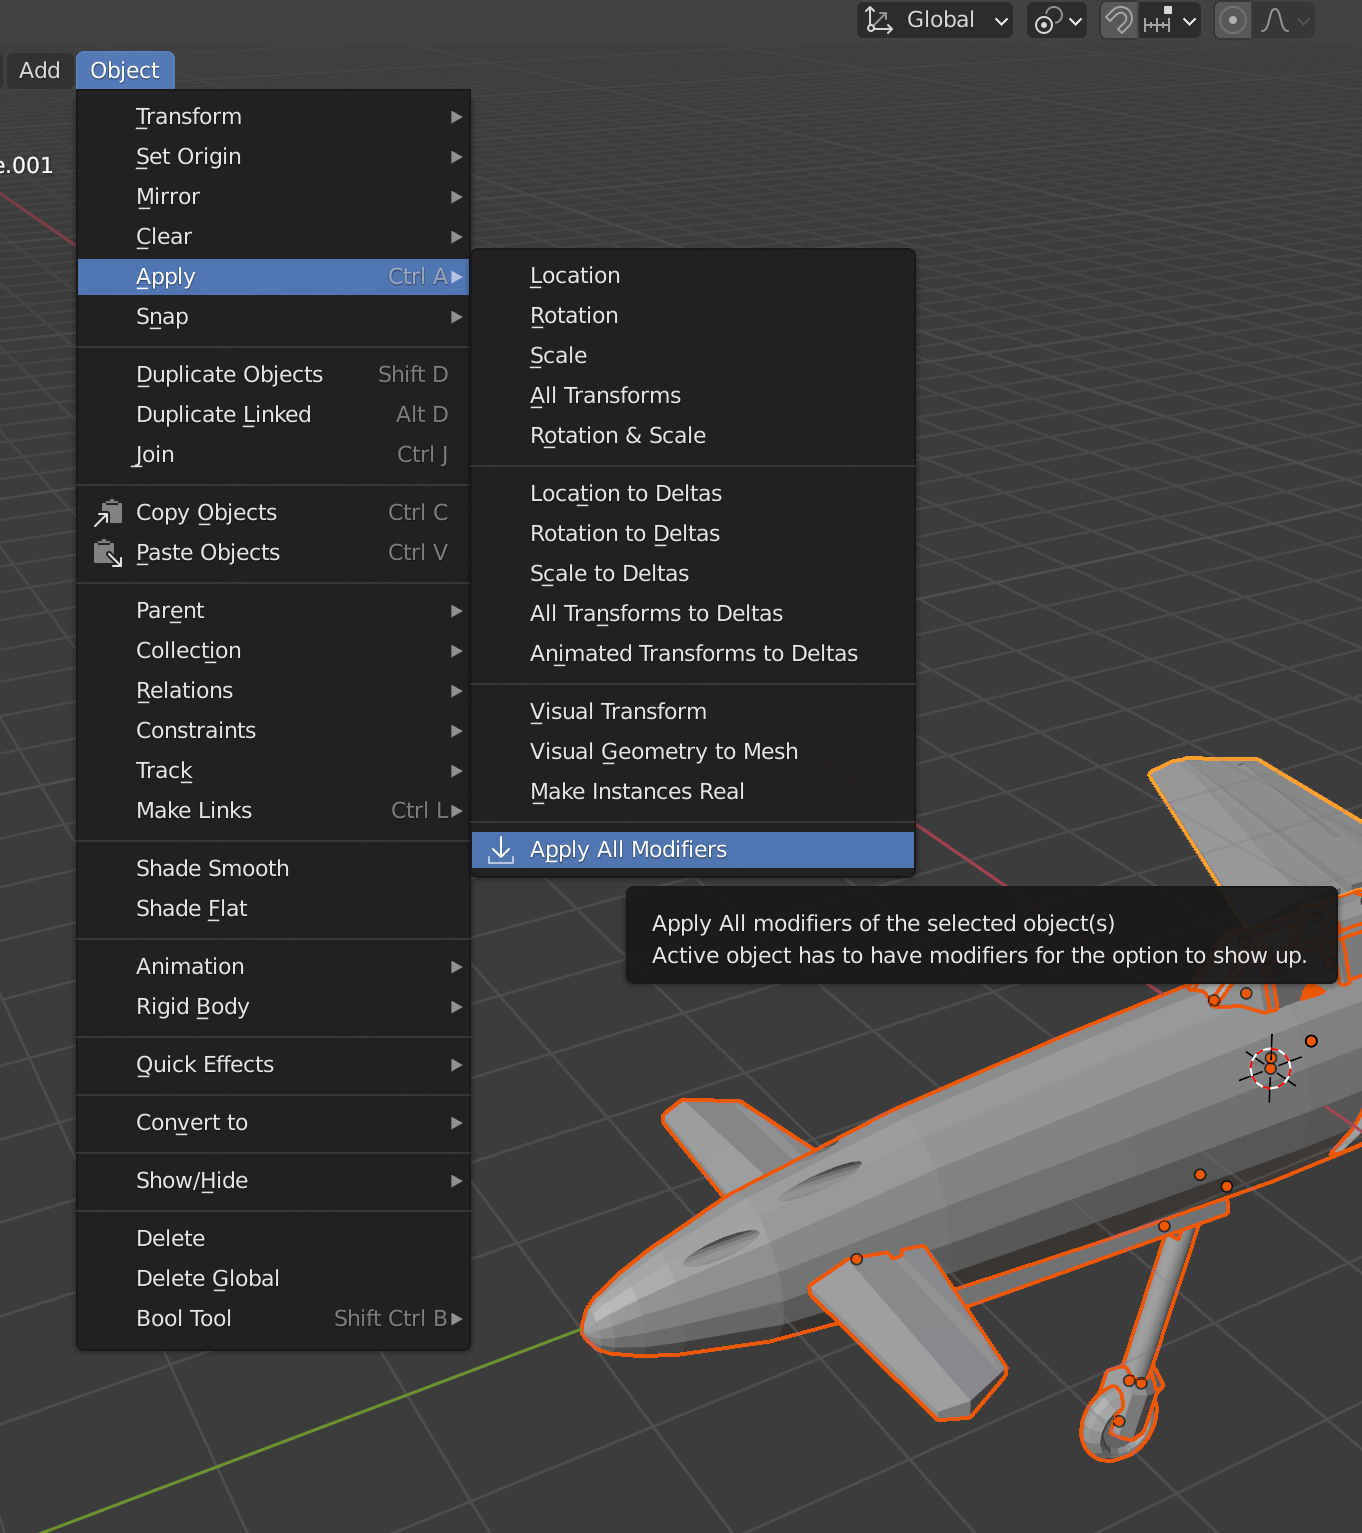This screenshot has width=1362, height=1533.
Task: Click Delete in the Object menu
Action: pos(273,1239)
